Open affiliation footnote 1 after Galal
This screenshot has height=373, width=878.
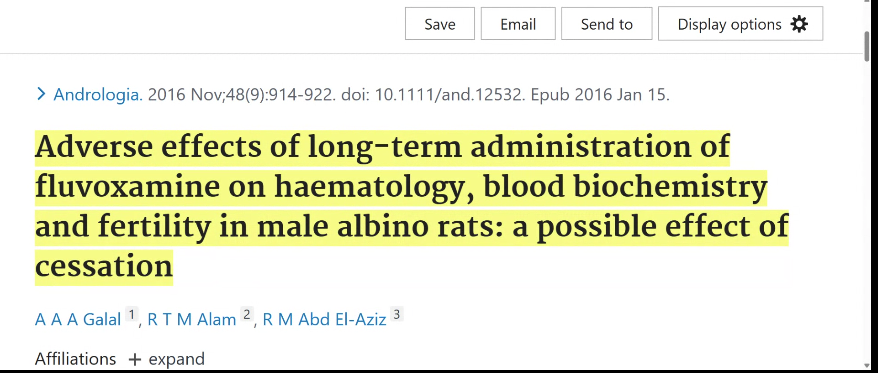point(131,314)
